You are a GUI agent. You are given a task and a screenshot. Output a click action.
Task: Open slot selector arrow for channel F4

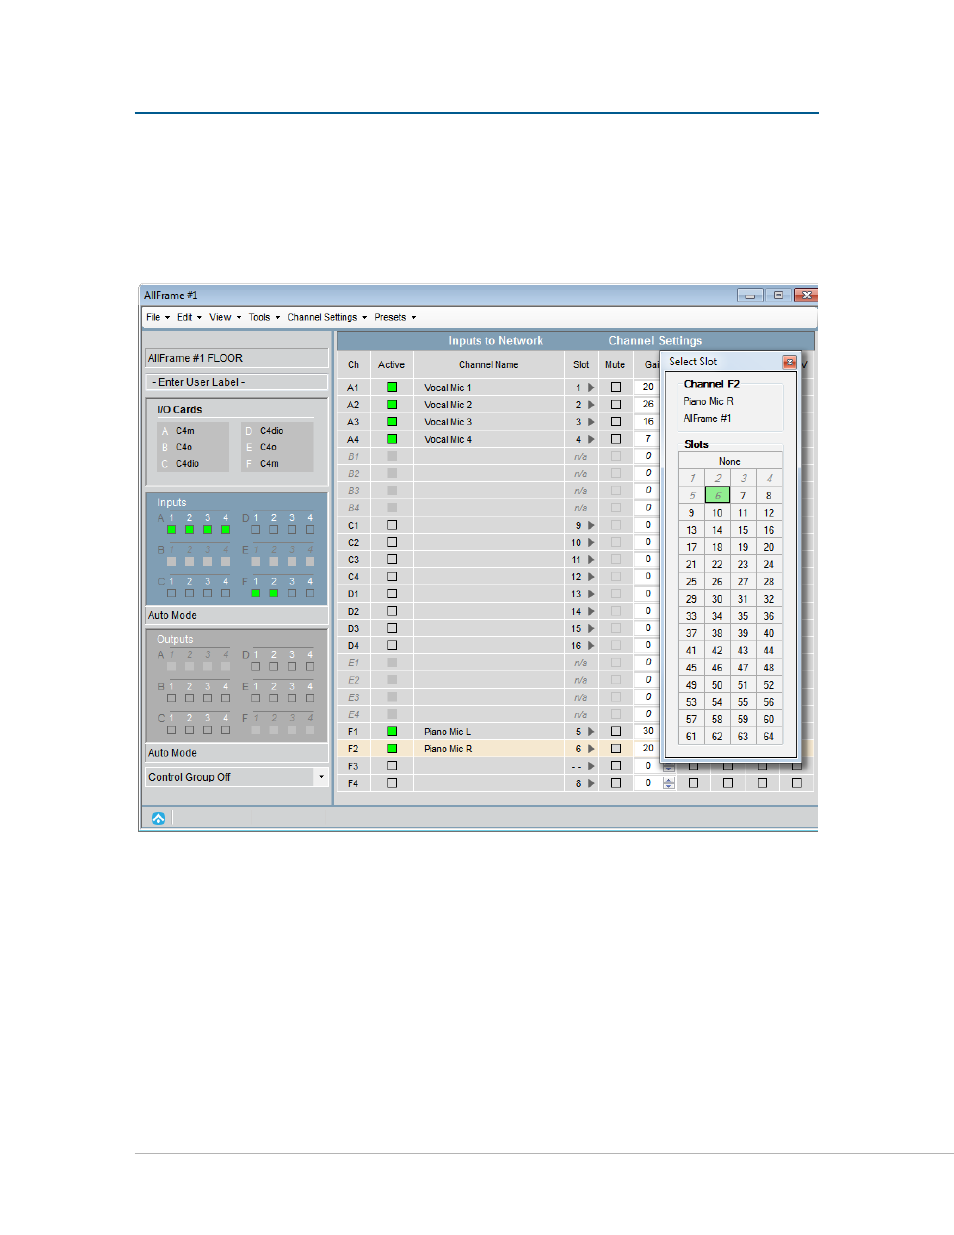[591, 783]
